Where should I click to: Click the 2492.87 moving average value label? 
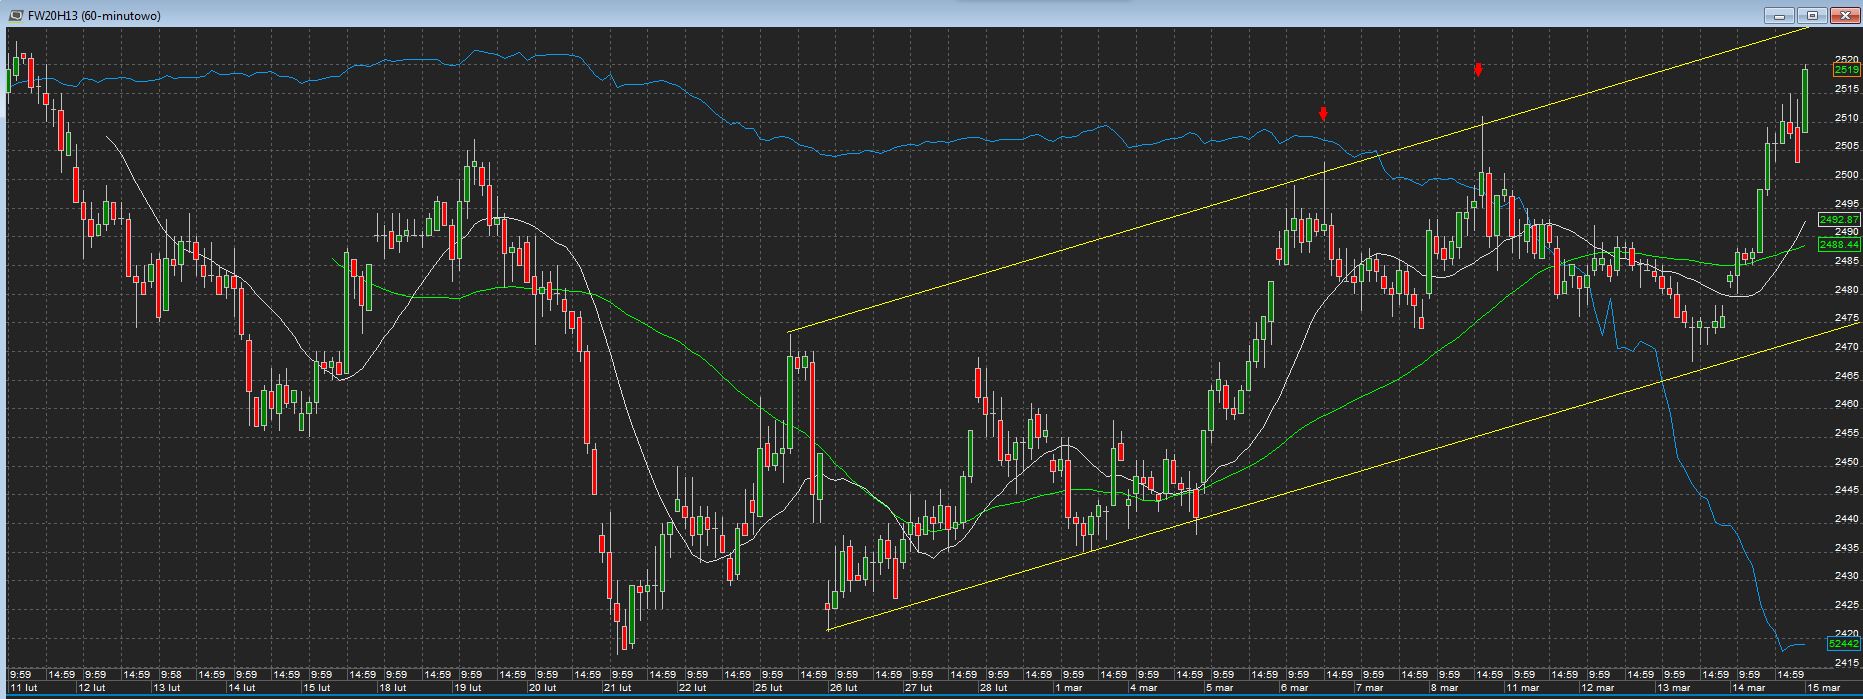coord(1841,219)
